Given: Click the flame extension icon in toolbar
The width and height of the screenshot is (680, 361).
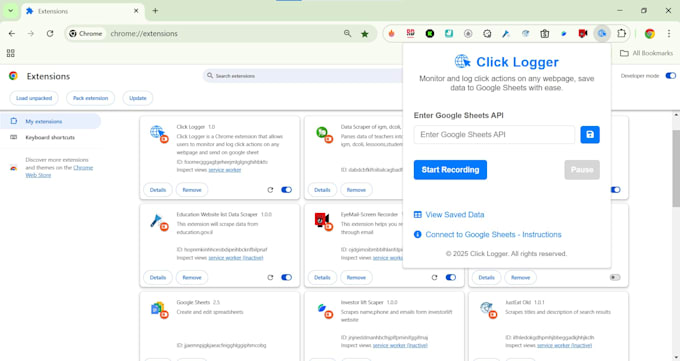Looking at the screenshot, I should (392, 33).
